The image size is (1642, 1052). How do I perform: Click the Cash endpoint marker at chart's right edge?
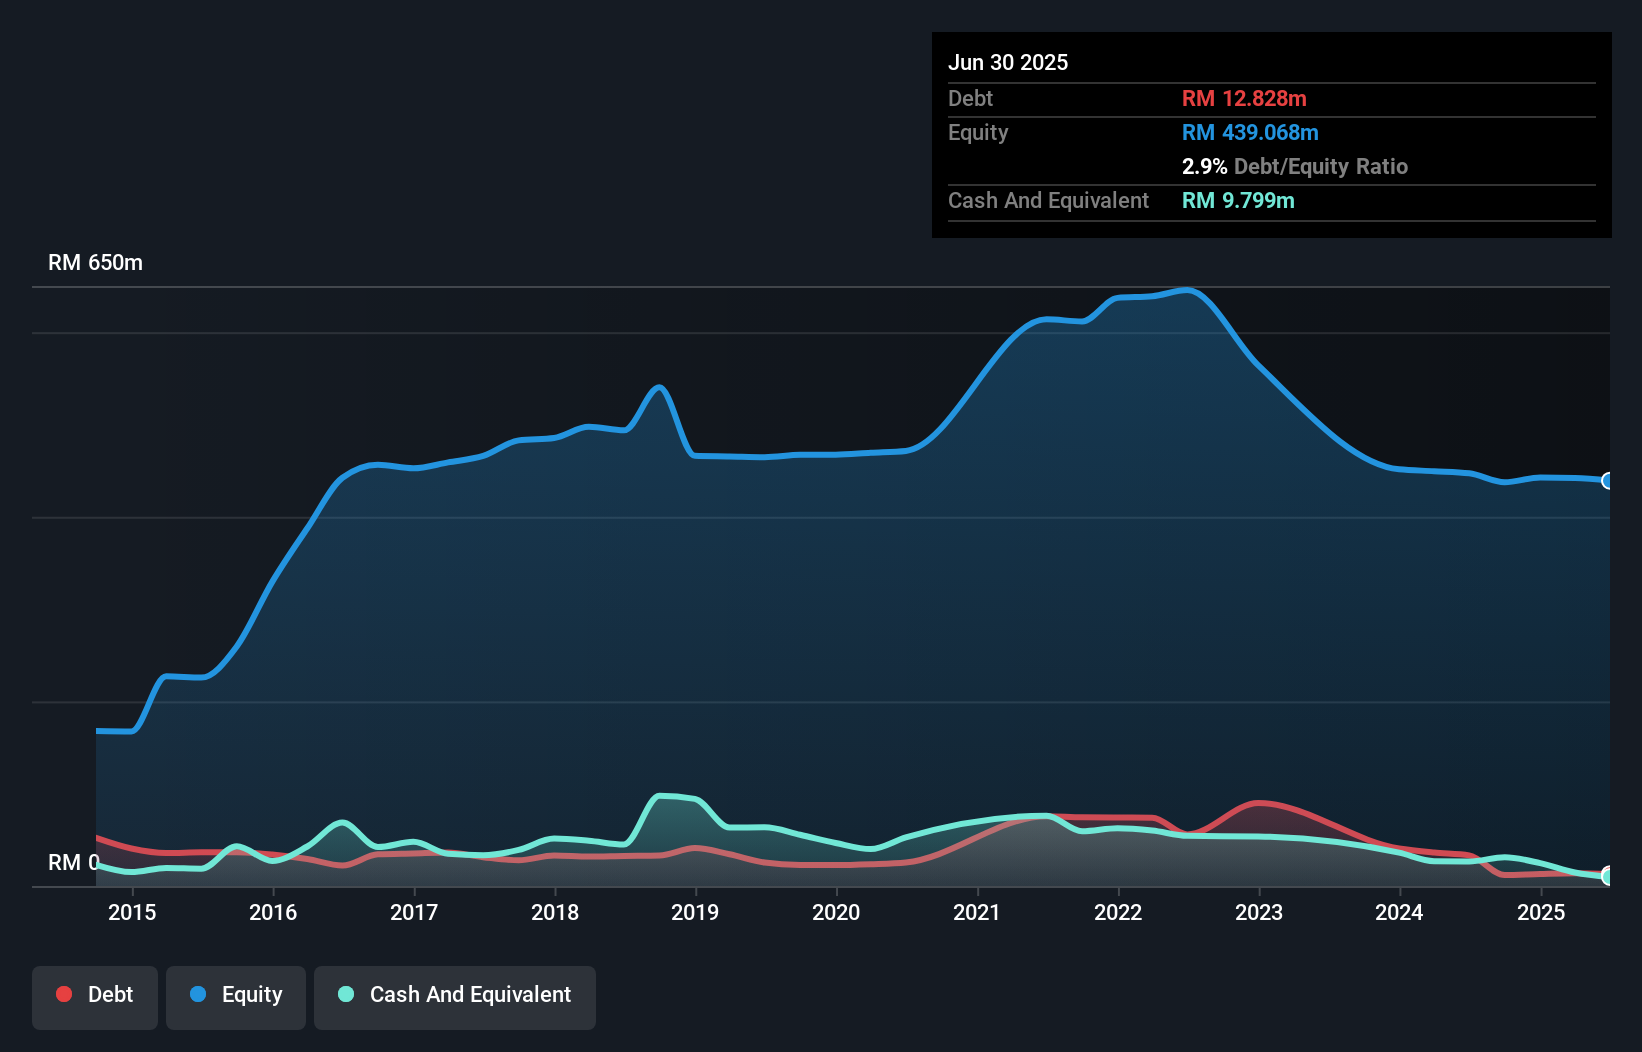[1607, 876]
